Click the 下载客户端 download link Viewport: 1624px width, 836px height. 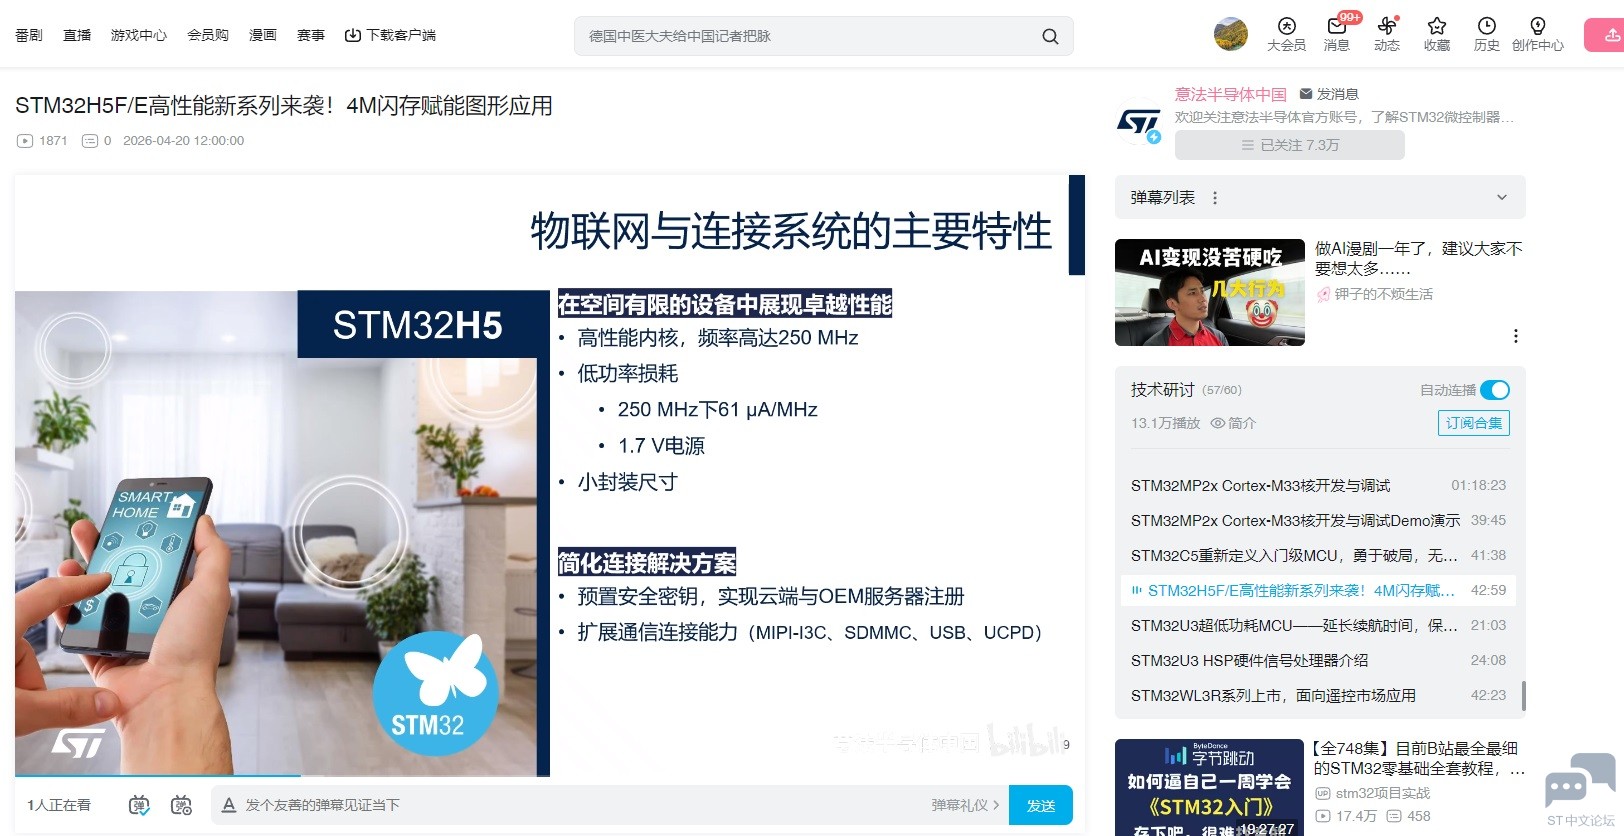390,35
